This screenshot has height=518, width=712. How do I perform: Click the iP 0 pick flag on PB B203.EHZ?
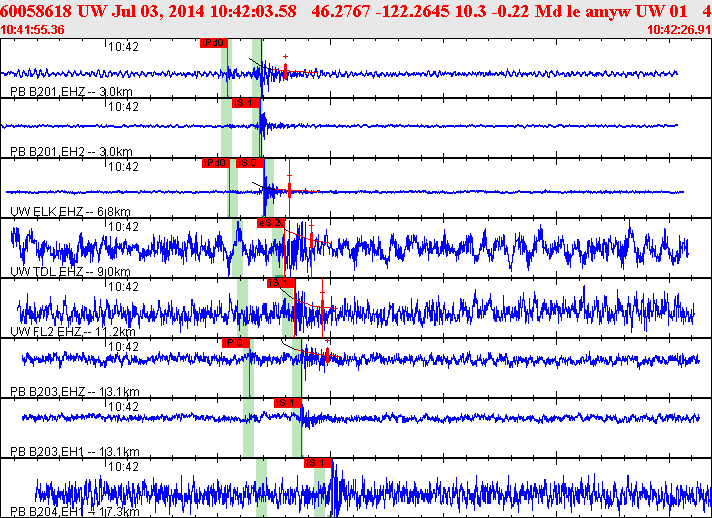235,343
